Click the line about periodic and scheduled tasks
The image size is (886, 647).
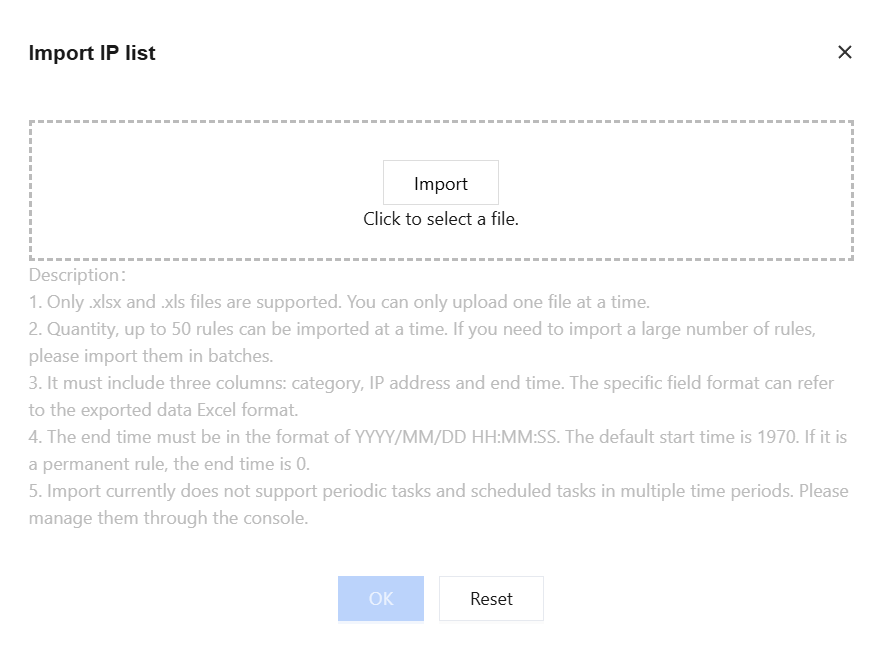point(438,491)
